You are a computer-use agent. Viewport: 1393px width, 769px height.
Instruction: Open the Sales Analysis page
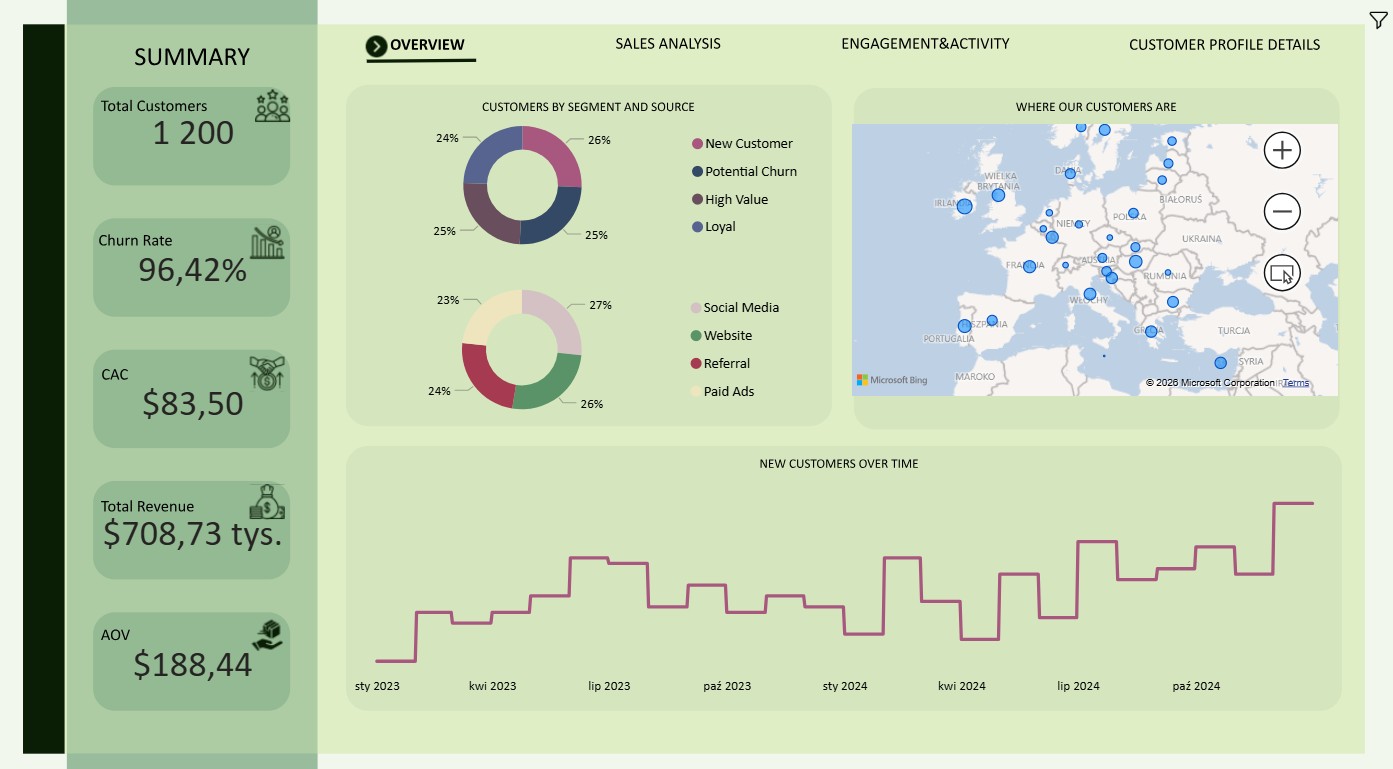click(668, 44)
